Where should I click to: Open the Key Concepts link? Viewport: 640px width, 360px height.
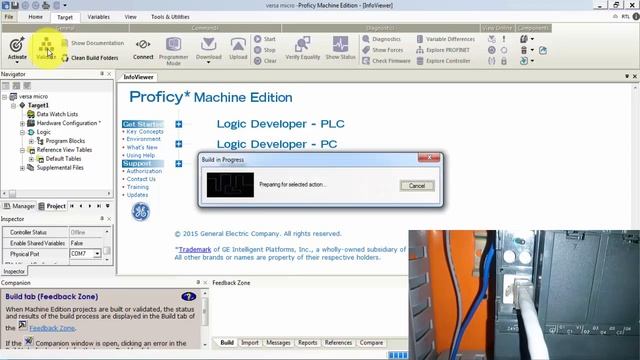(144, 131)
